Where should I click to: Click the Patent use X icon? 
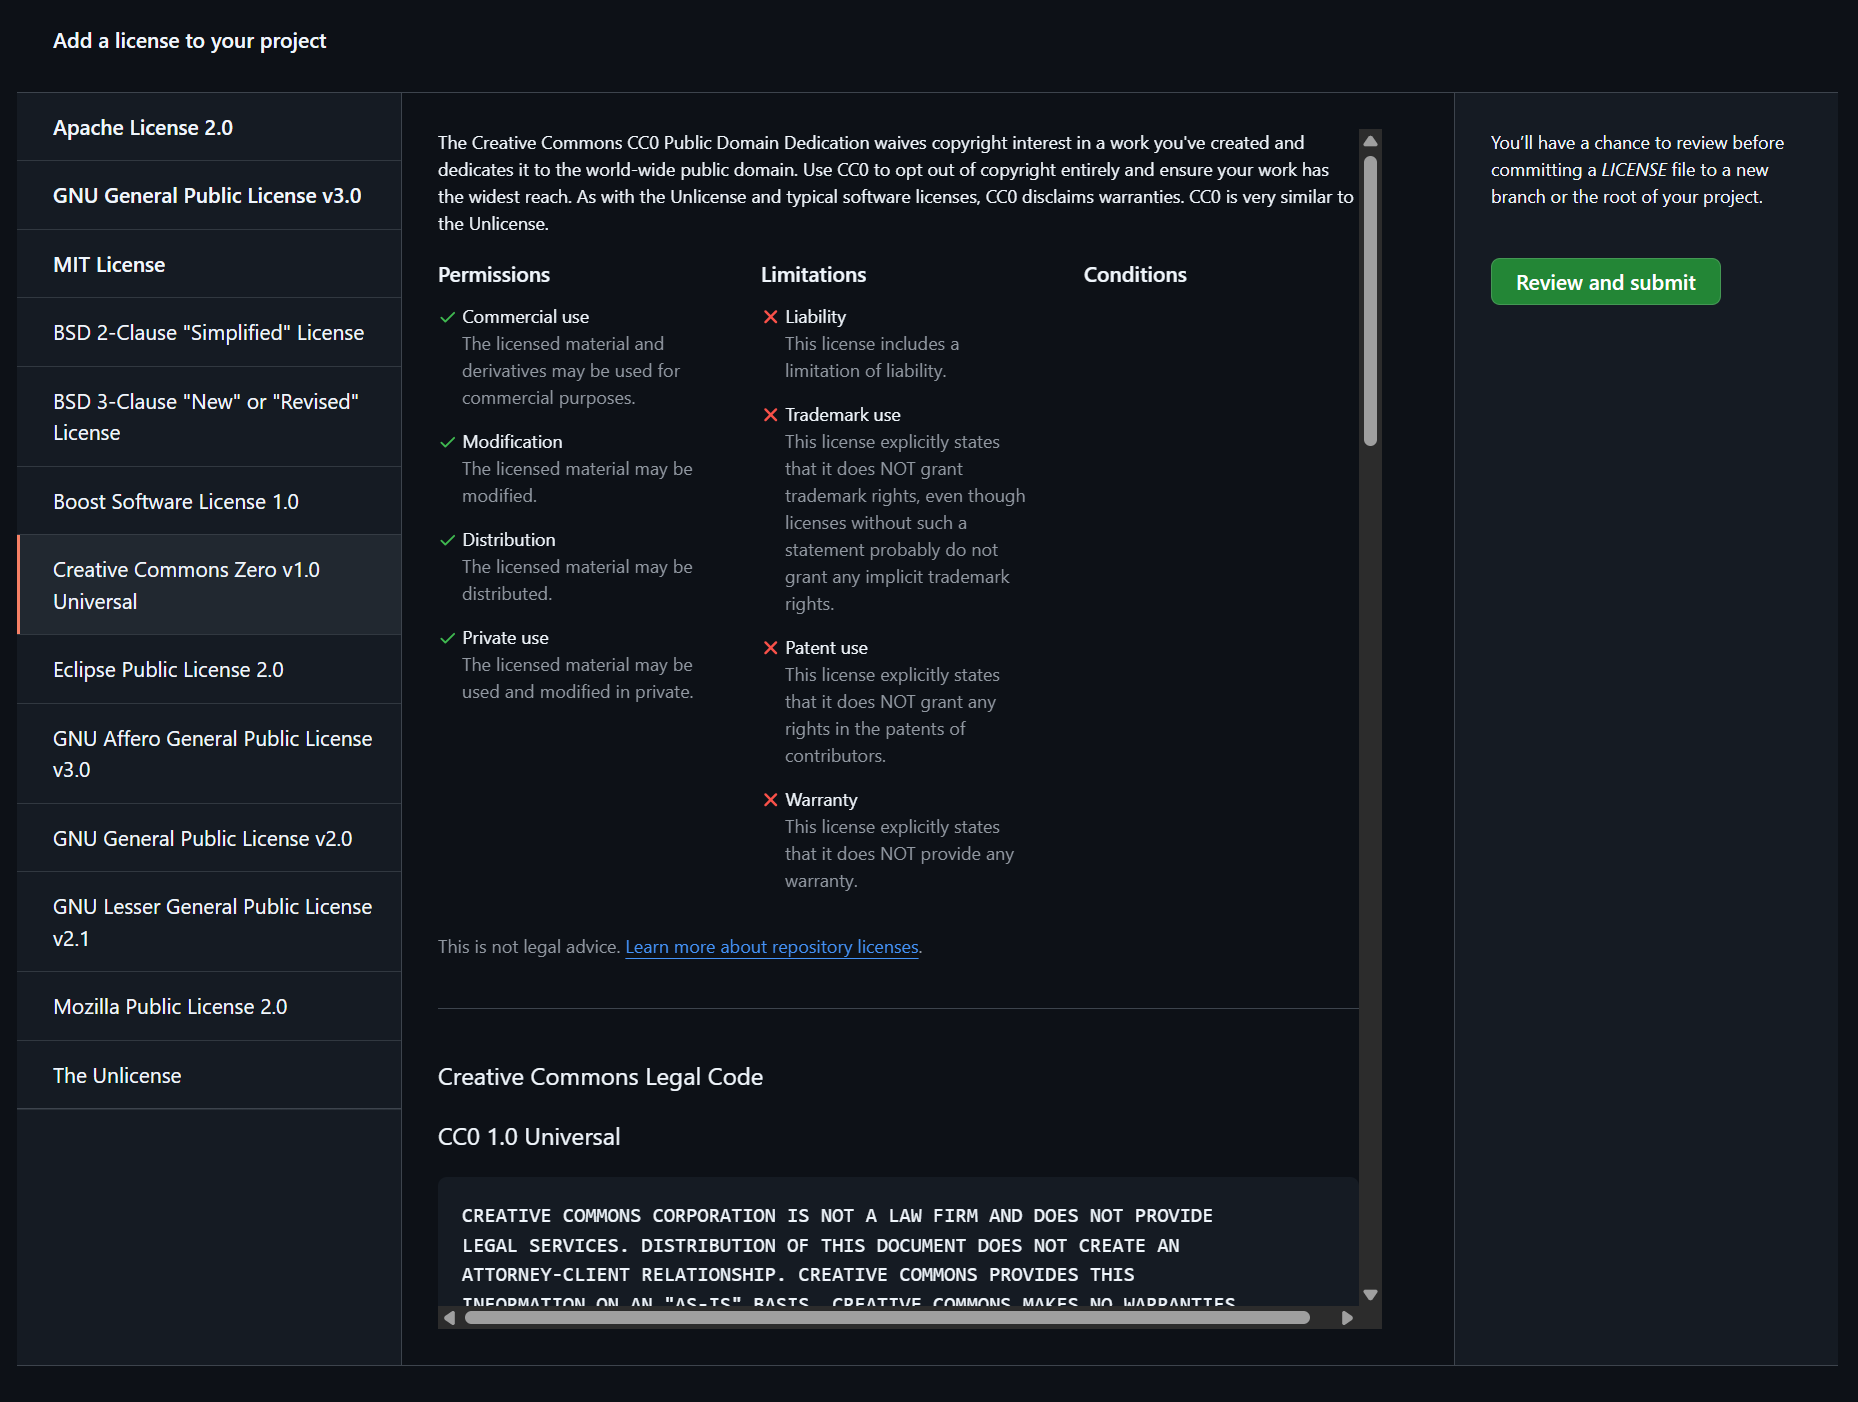point(771,648)
